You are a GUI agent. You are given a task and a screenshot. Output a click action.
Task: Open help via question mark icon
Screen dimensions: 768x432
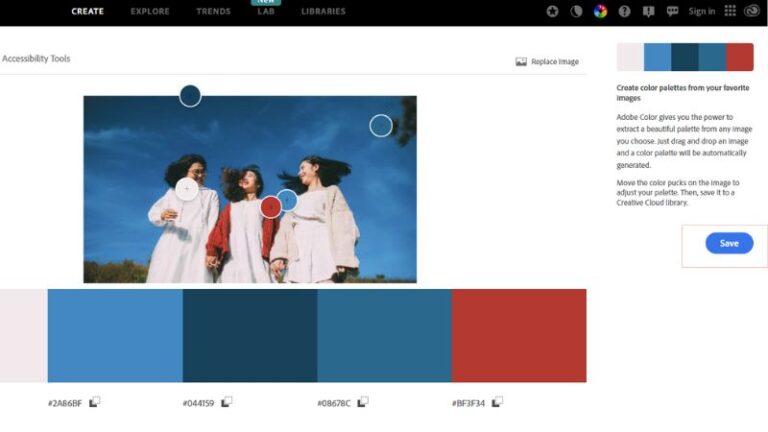[x=624, y=11]
